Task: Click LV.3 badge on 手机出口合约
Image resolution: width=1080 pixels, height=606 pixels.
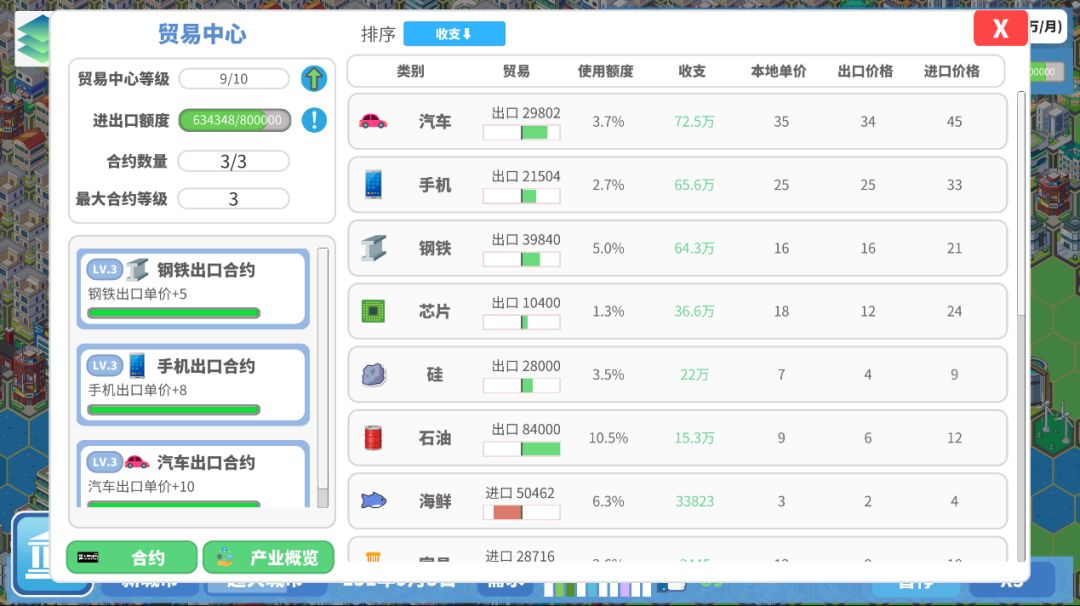Action: [105, 366]
